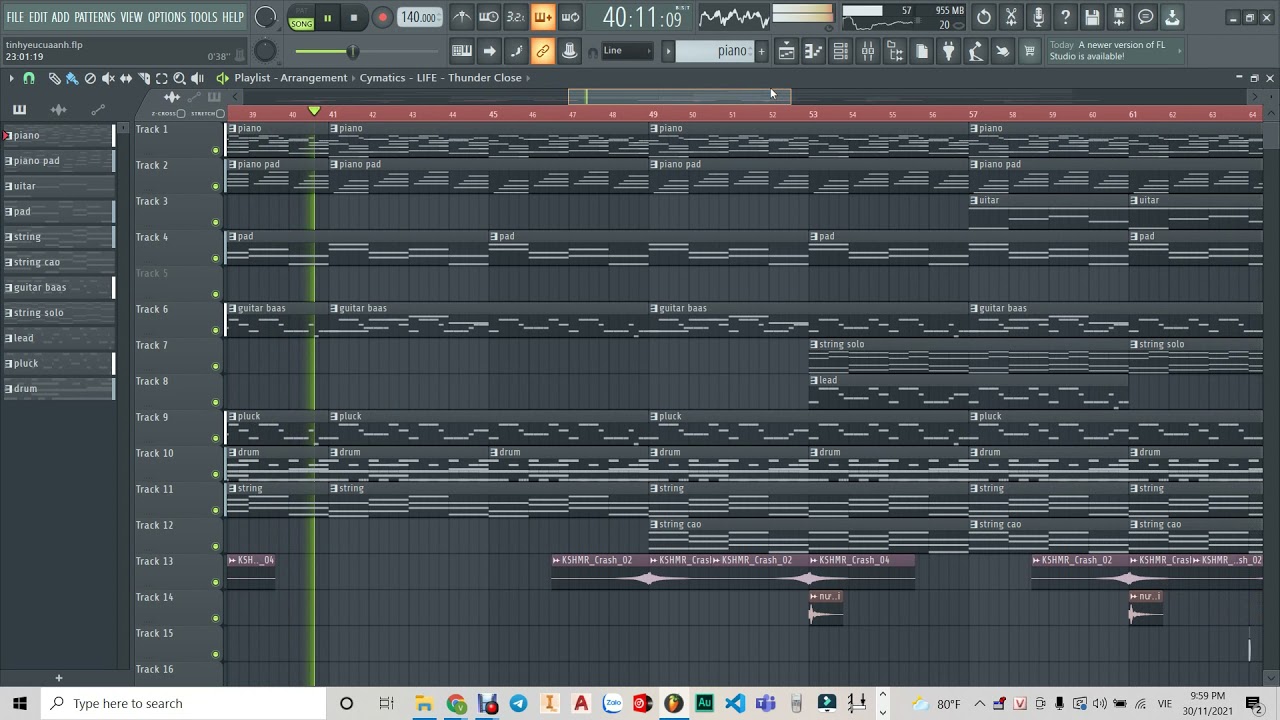Click plus button next to piano pattern
Viewport: 1280px width, 720px height.
(x=761, y=51)
